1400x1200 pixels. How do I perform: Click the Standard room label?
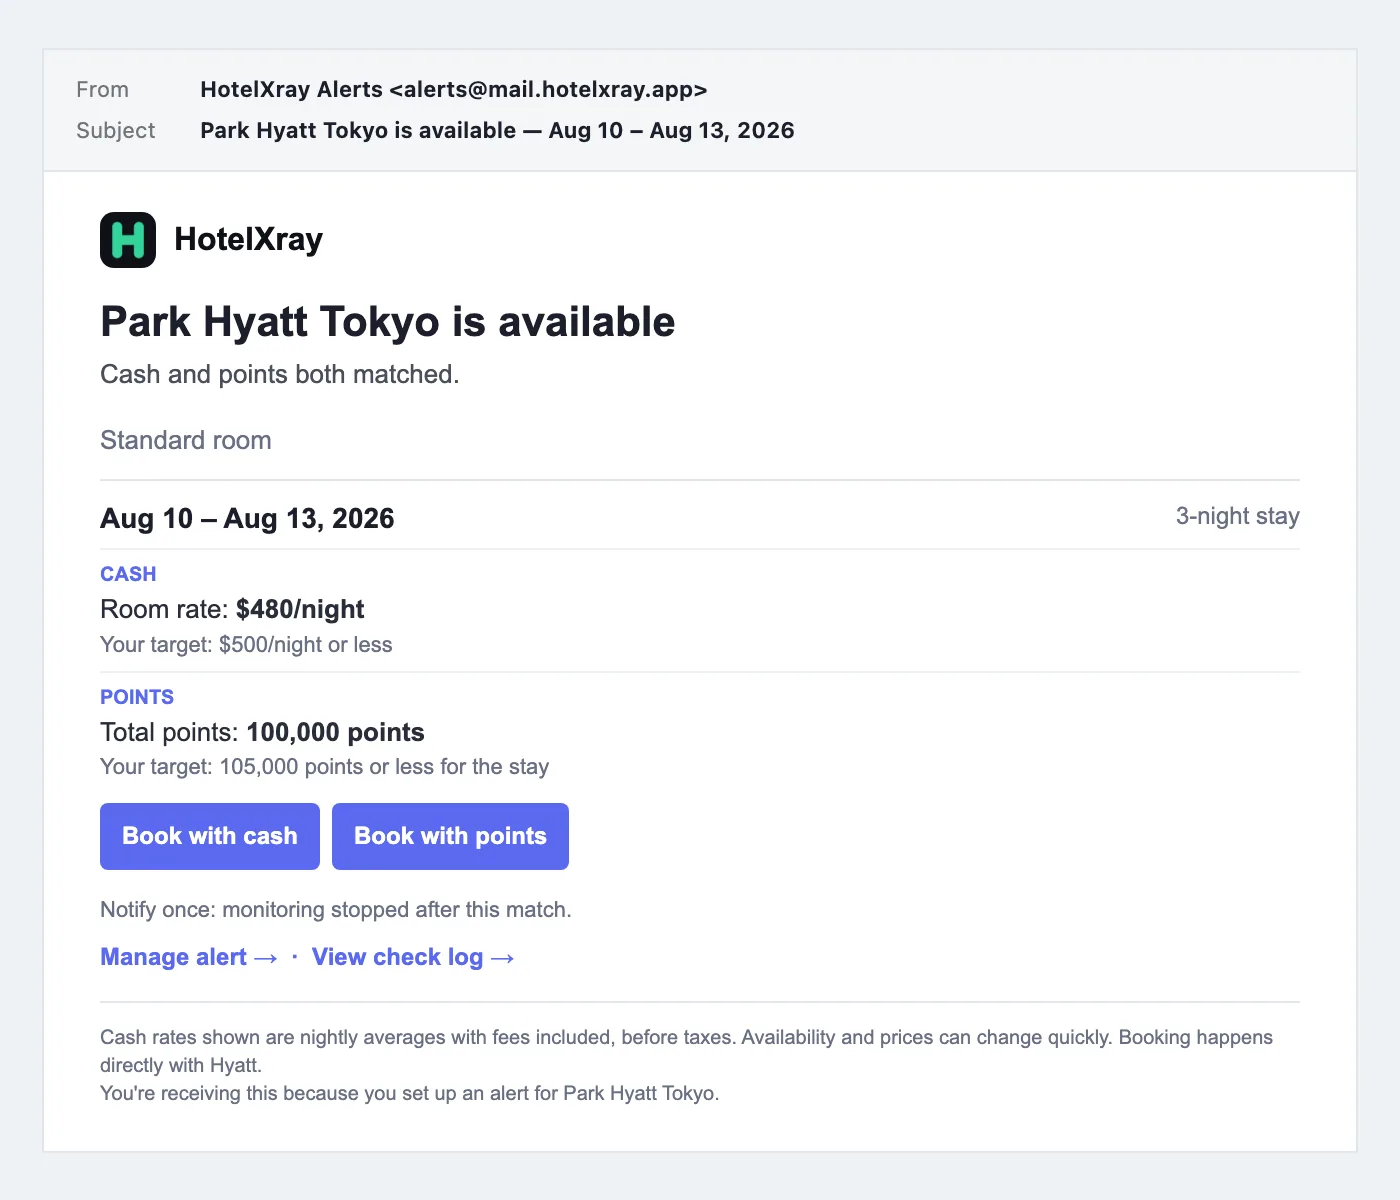tap(186, 440)
